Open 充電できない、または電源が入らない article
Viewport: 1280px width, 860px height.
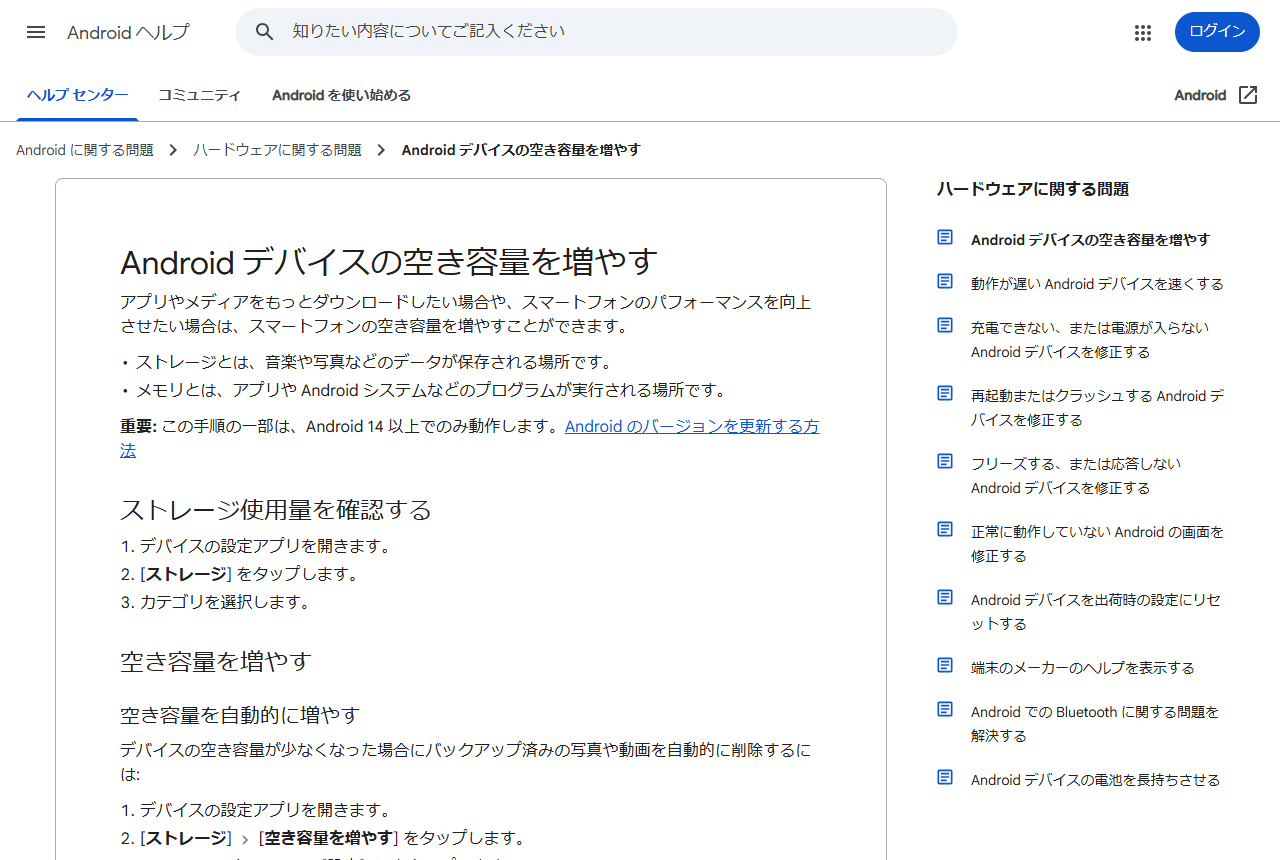point(1090,340)
